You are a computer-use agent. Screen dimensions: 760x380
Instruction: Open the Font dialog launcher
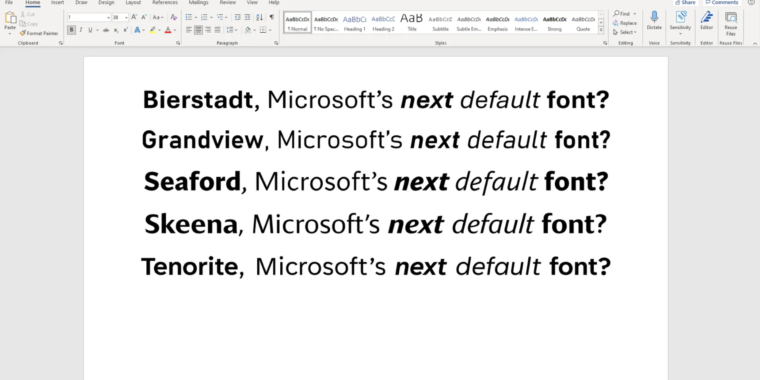click(178, 43)
